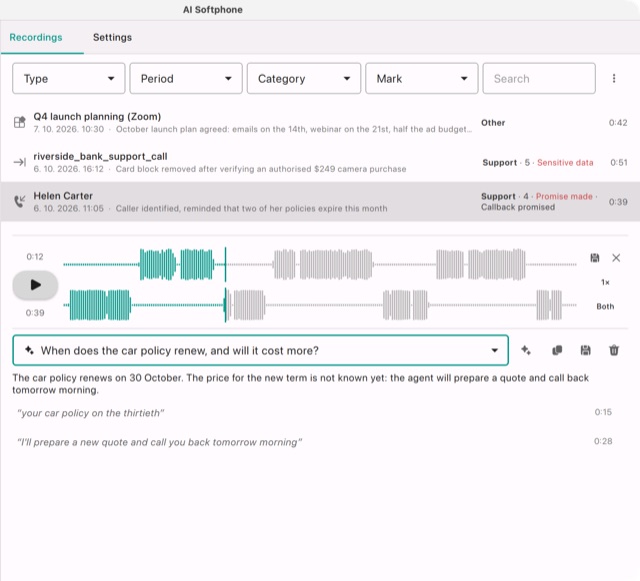Click the 0:28 quote timestamp
The image size is (640, 581).
(603, 441)
